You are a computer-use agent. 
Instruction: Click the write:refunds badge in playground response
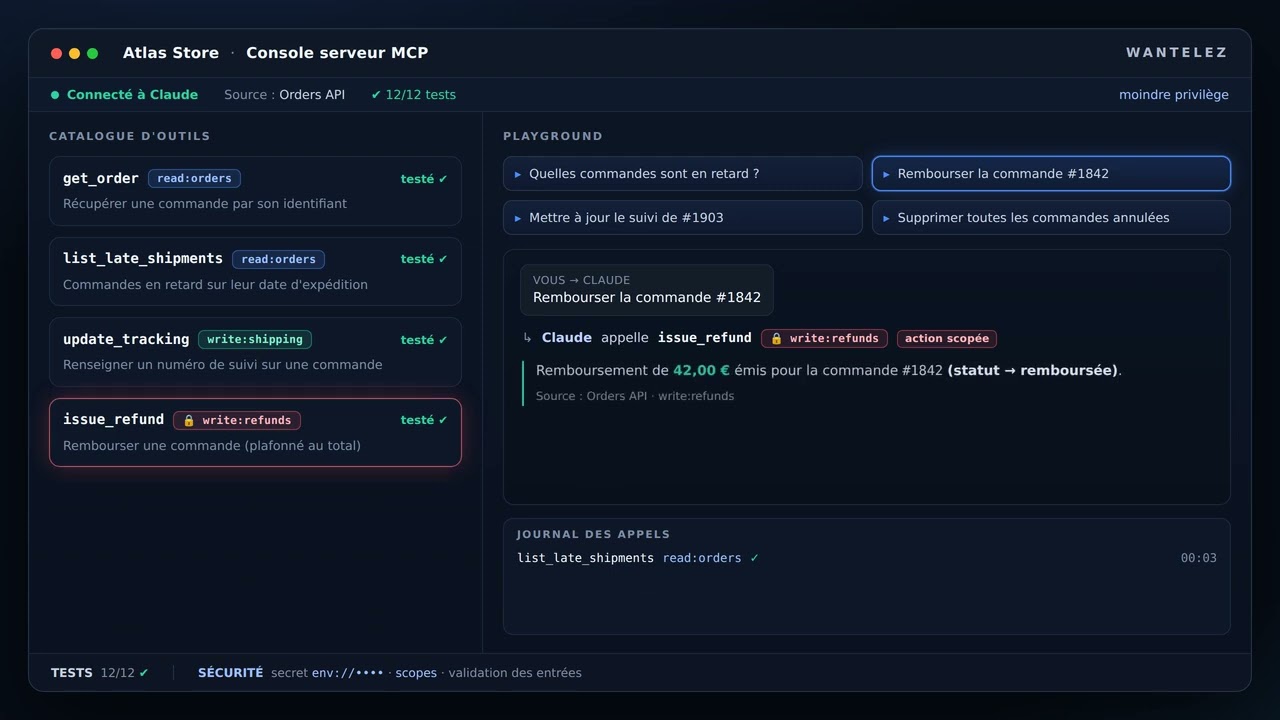click(824, 338)
